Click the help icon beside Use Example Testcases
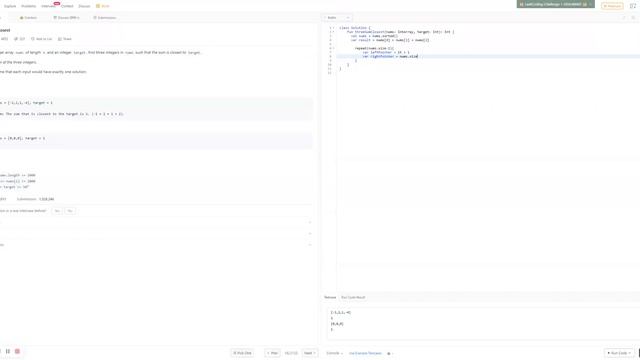 coord(389,353)
